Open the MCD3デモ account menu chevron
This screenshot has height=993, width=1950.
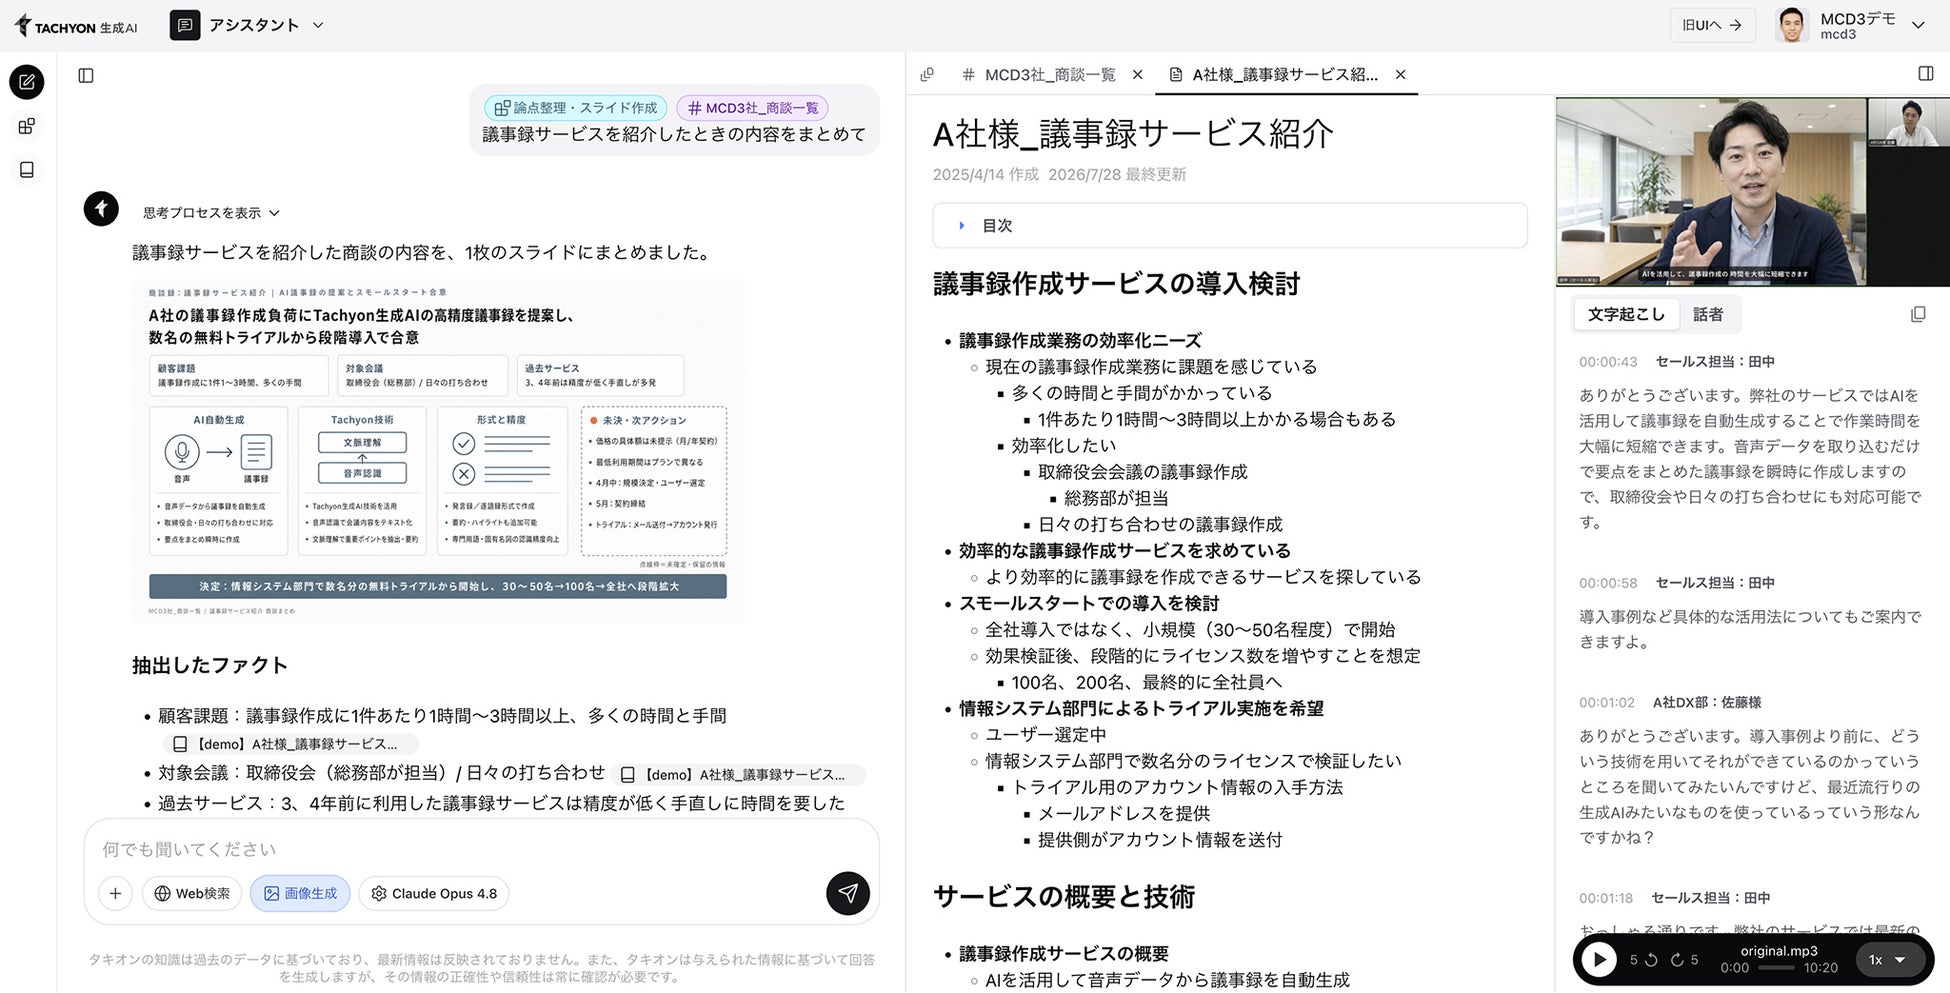tap(1918, 25)
